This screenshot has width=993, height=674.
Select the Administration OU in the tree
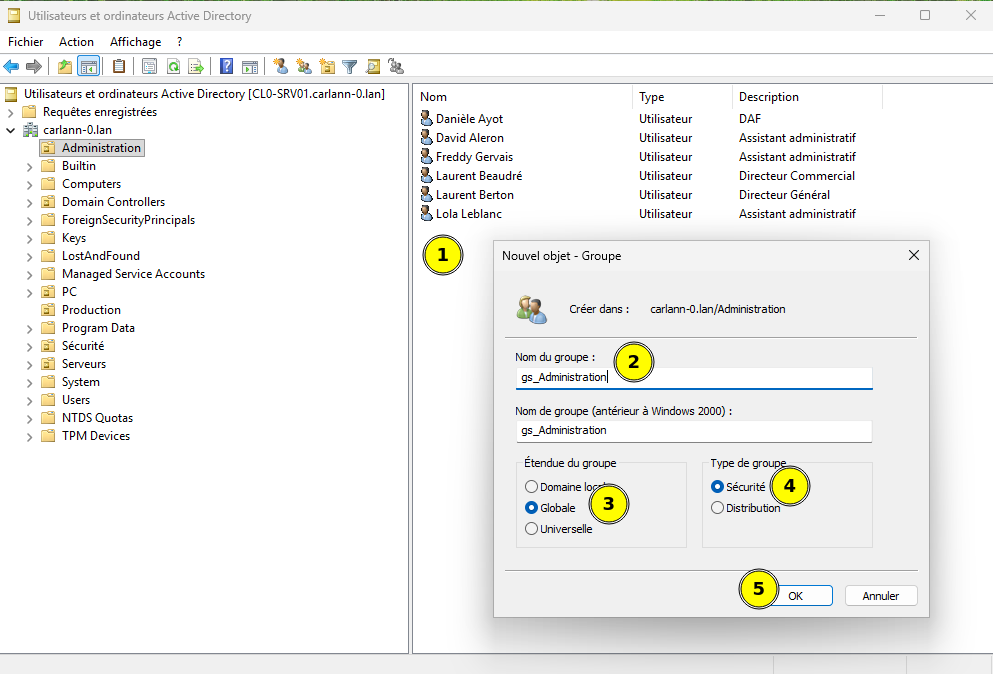tap(101, 148)
